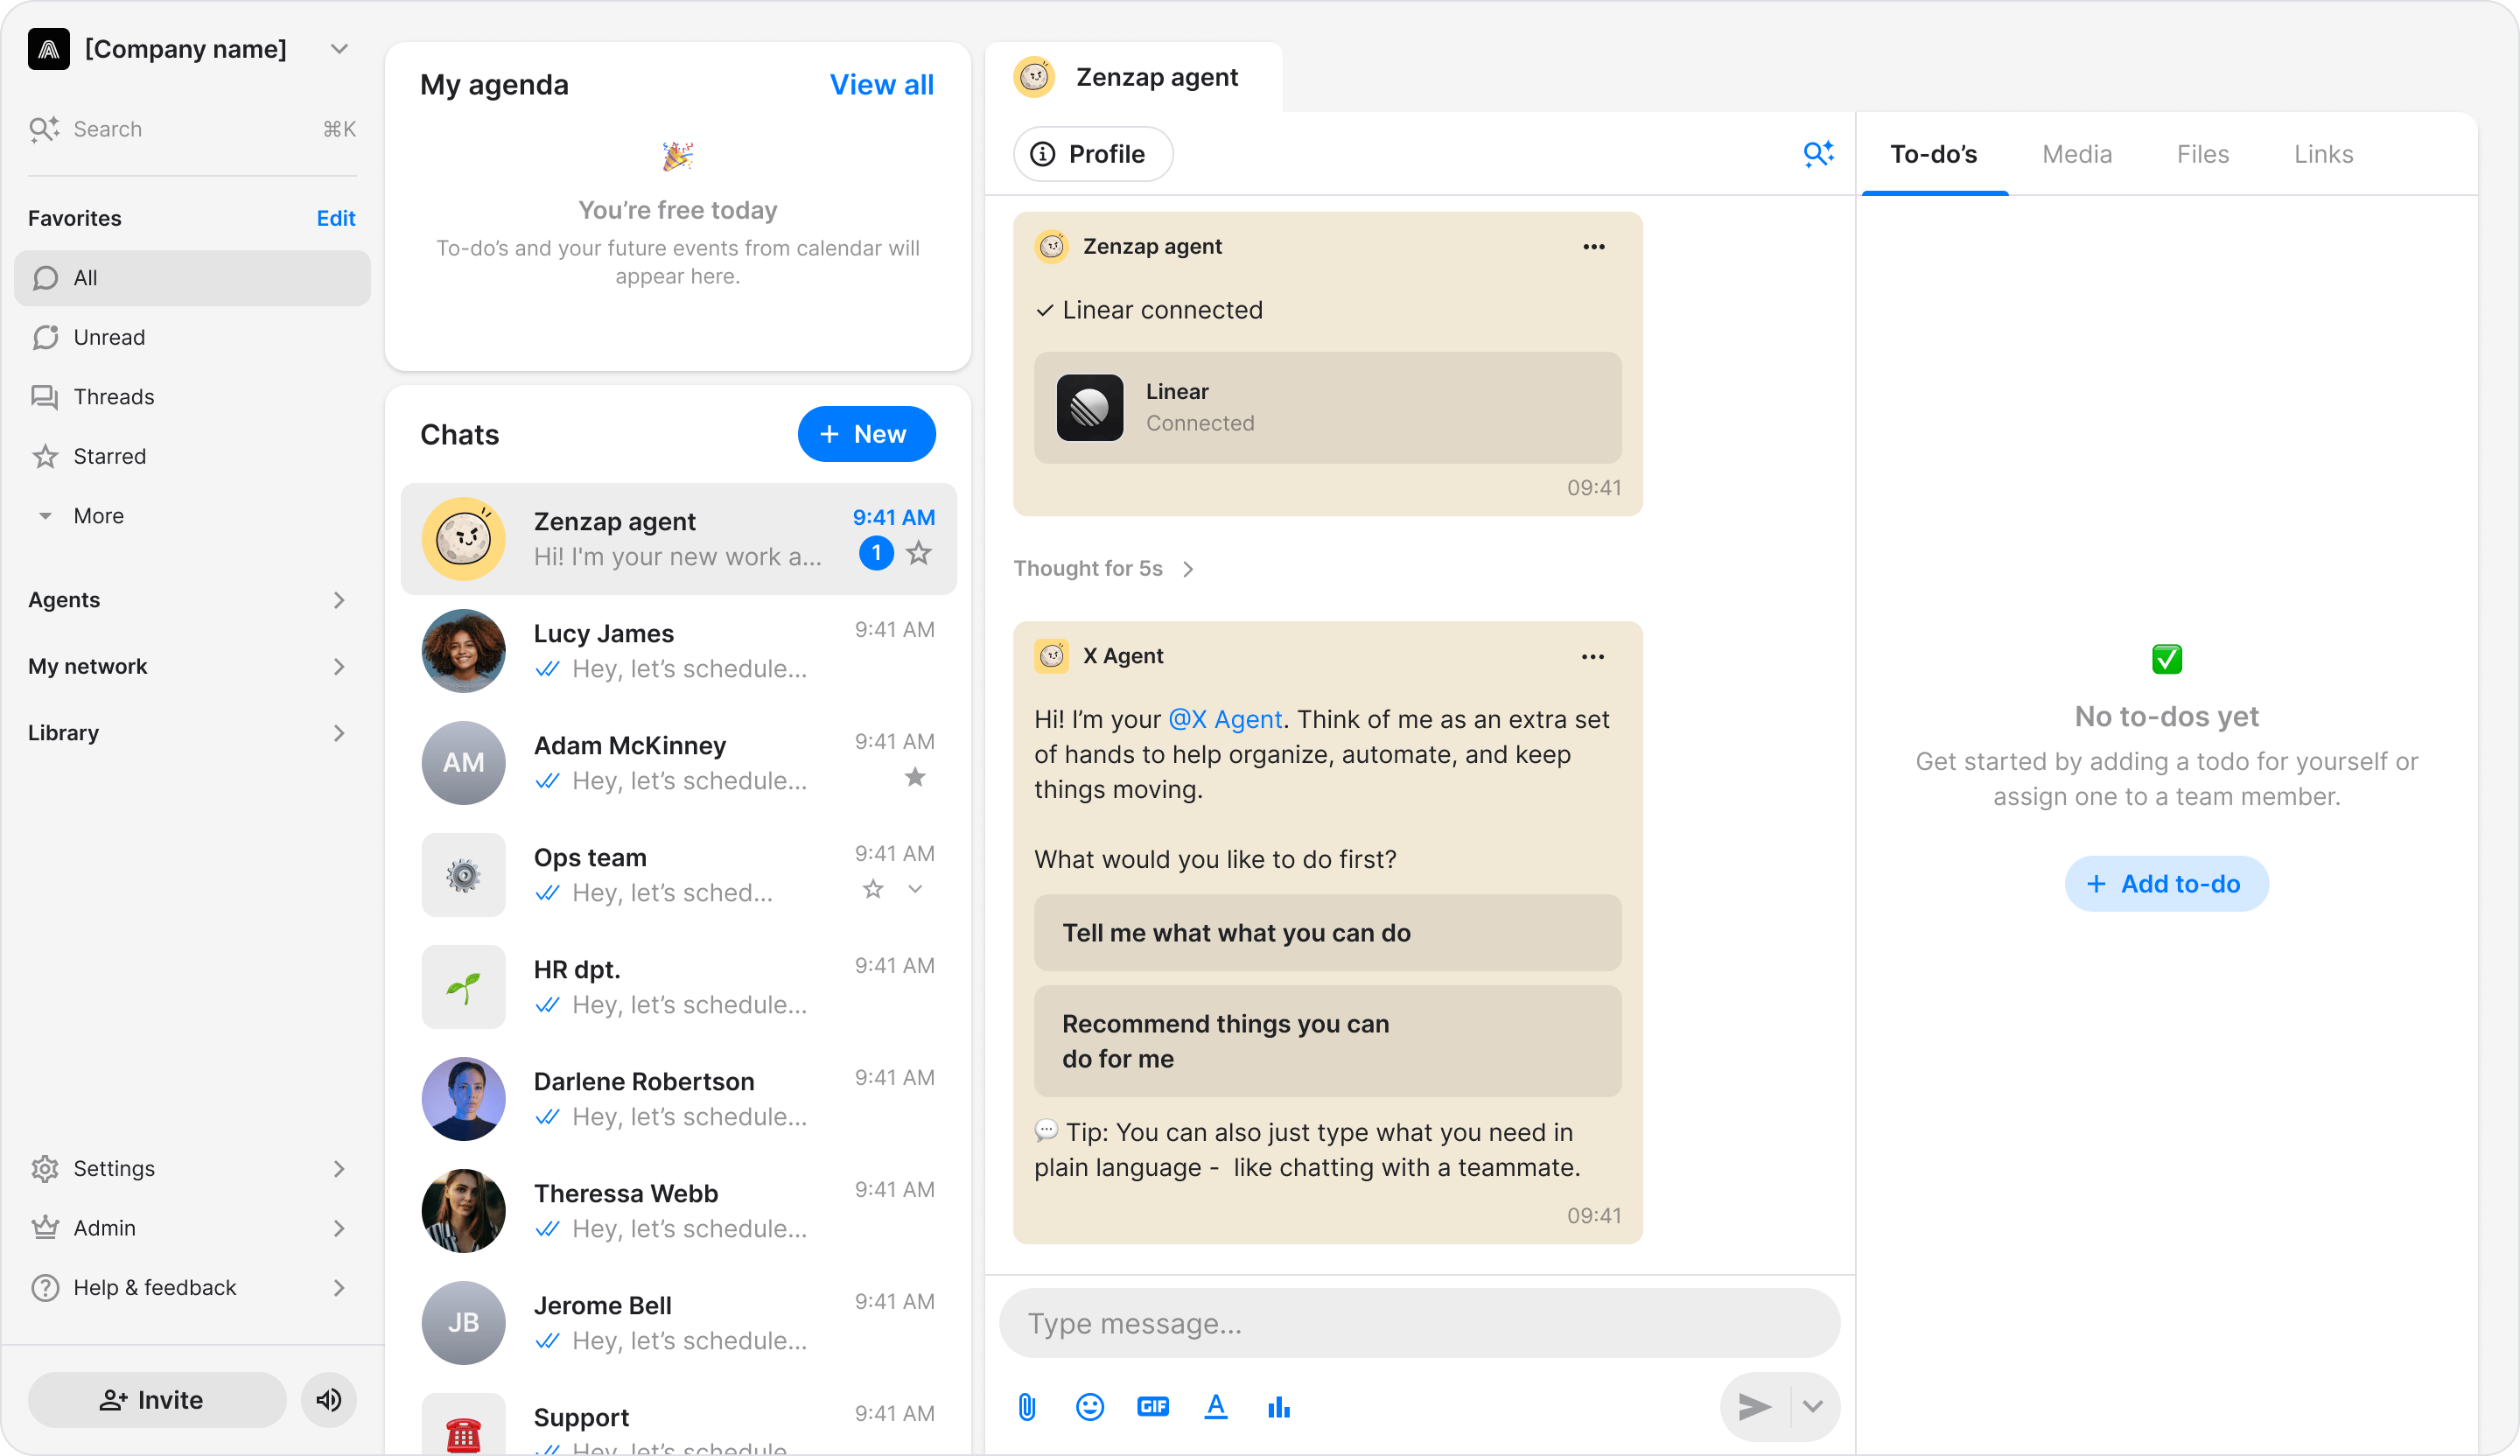
Task: Star the Ops team chat
Action: click(x=873, y=889)
